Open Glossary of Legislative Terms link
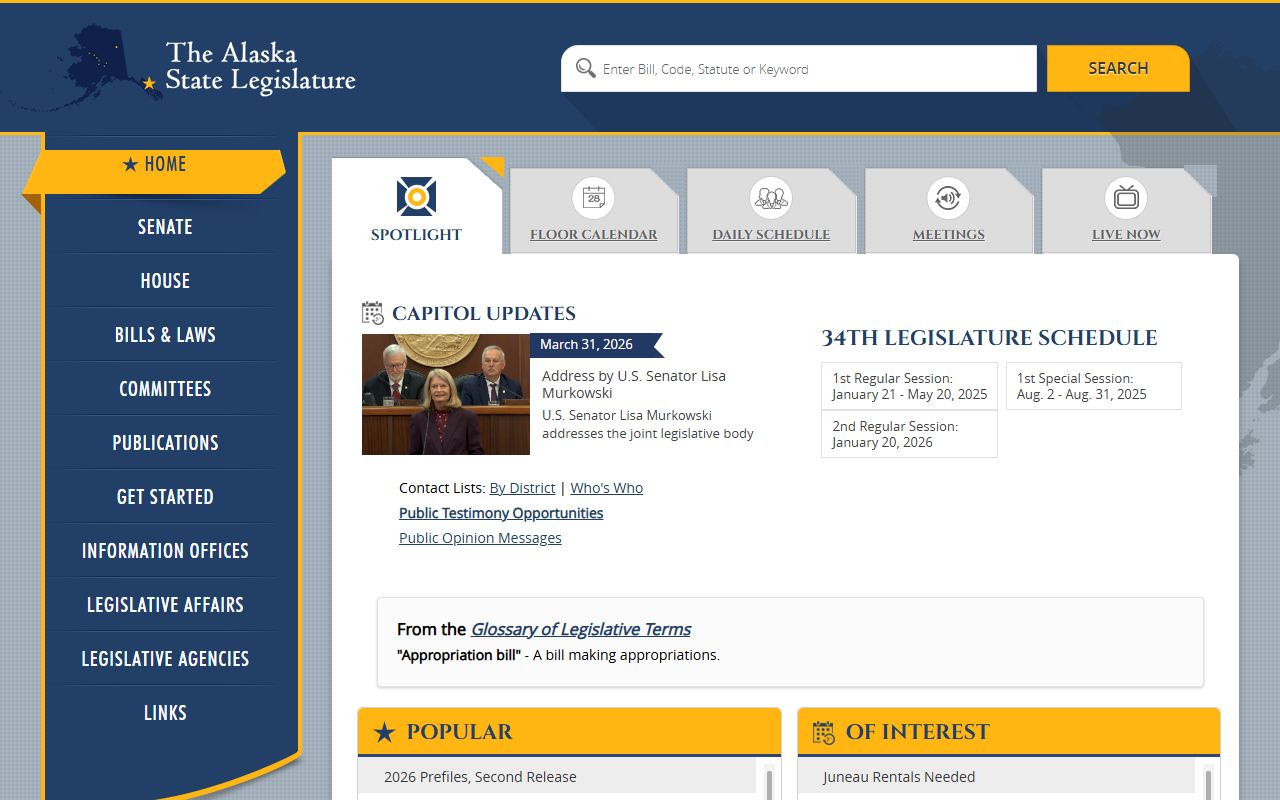This screenshot has height=800, width=1280. (x=581, y=629)
